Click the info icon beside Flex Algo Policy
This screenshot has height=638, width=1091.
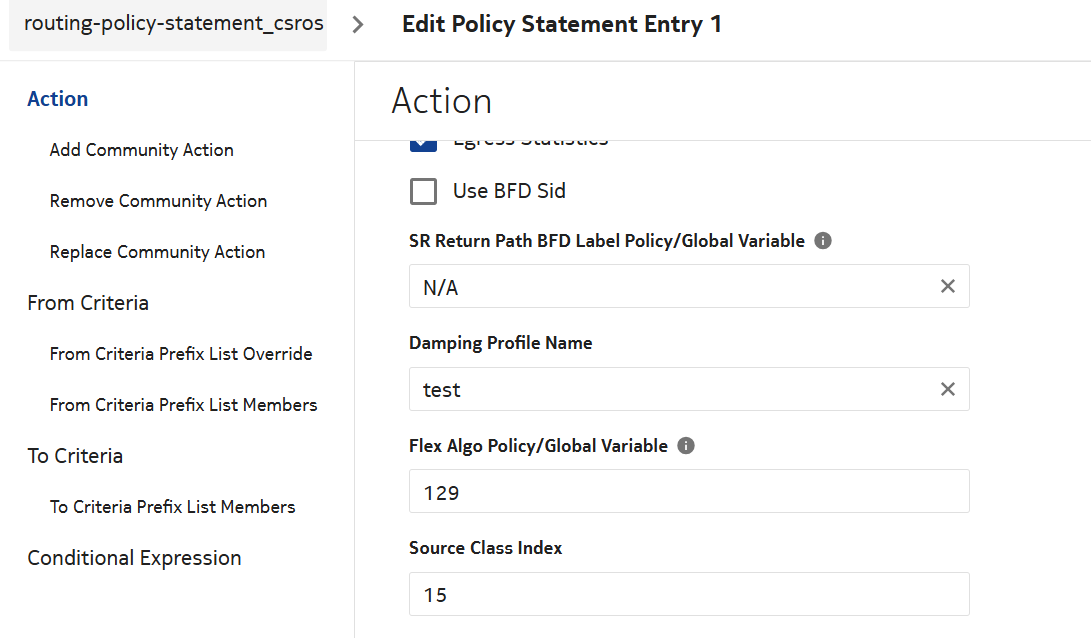pos(686,446)
